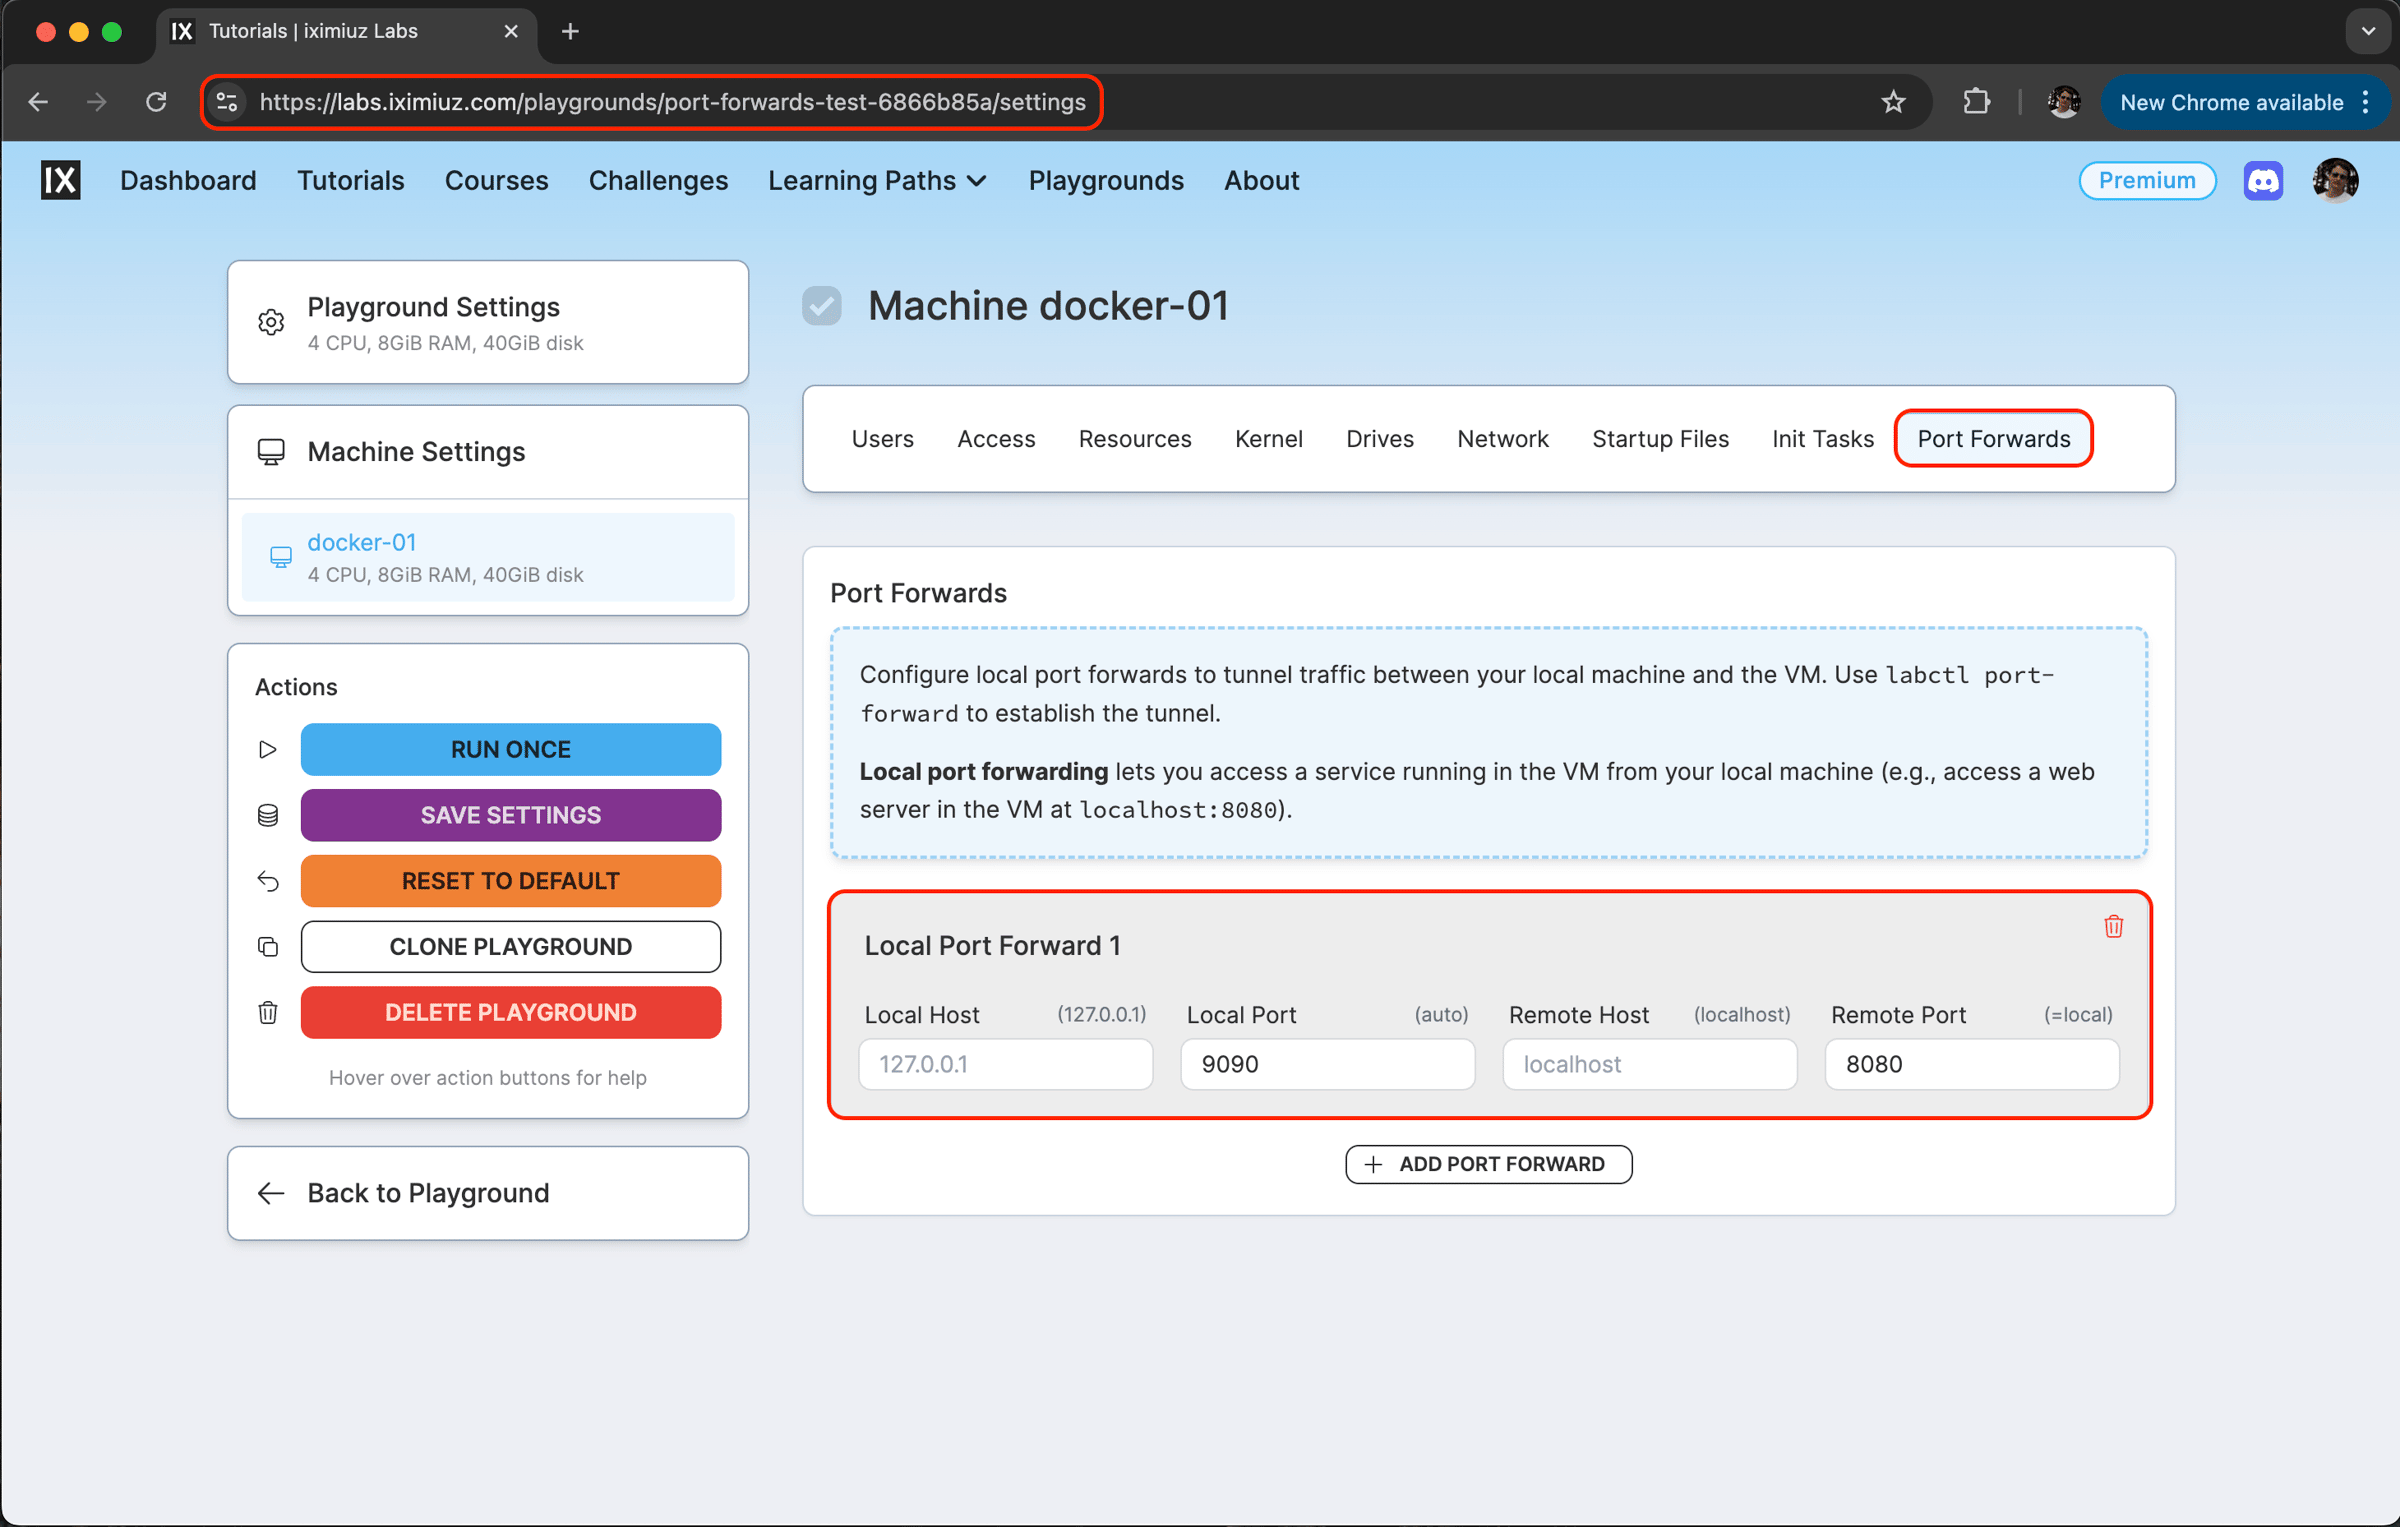This screenshot has width=2400, height=1527.
Task: Click the Back to Playground link
Action: pyautogui.click(x=428, y=1193)
